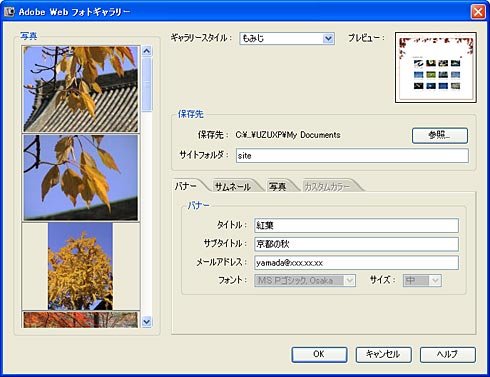Open the ヘルプ button
490x377 pixels.
click(447, 354)
